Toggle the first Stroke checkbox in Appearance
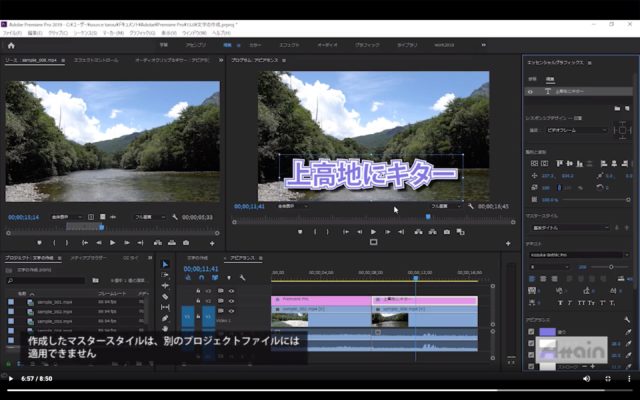The height and width of the screenshot is (400, 640). pos(531,344)
